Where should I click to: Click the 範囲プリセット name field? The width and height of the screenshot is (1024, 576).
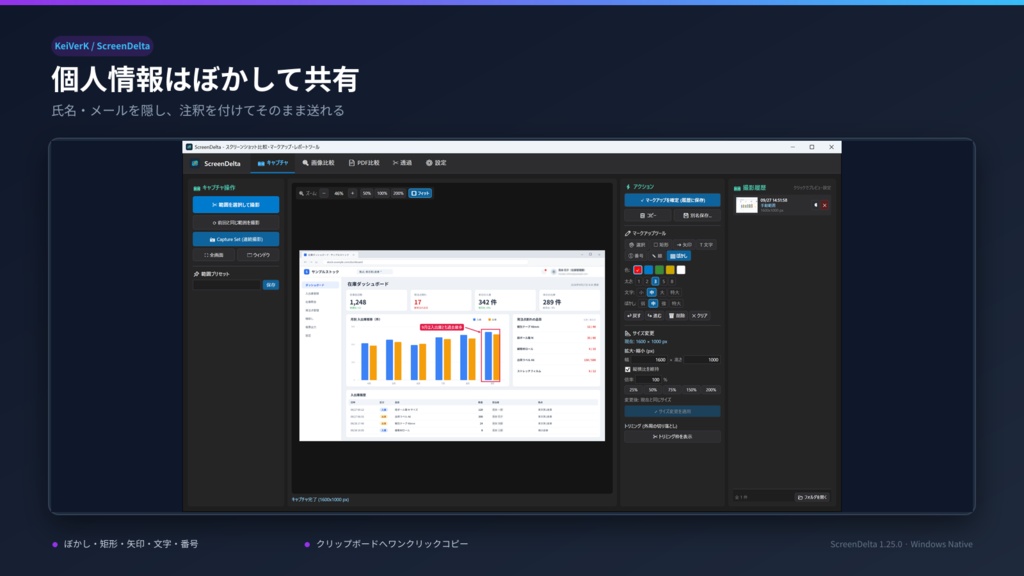click(227, 285)
